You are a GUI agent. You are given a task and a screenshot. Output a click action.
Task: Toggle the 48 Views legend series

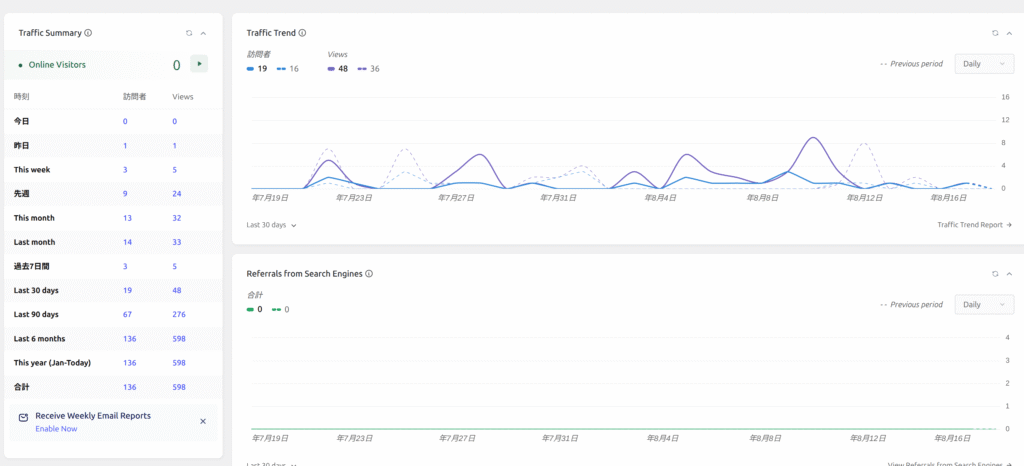[338, 69]
